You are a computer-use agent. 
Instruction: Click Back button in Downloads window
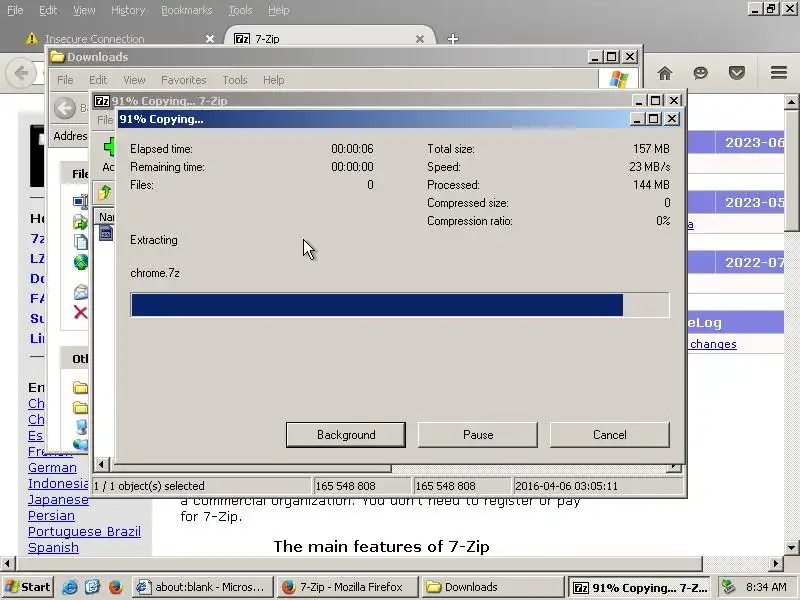tap(65, 108)
